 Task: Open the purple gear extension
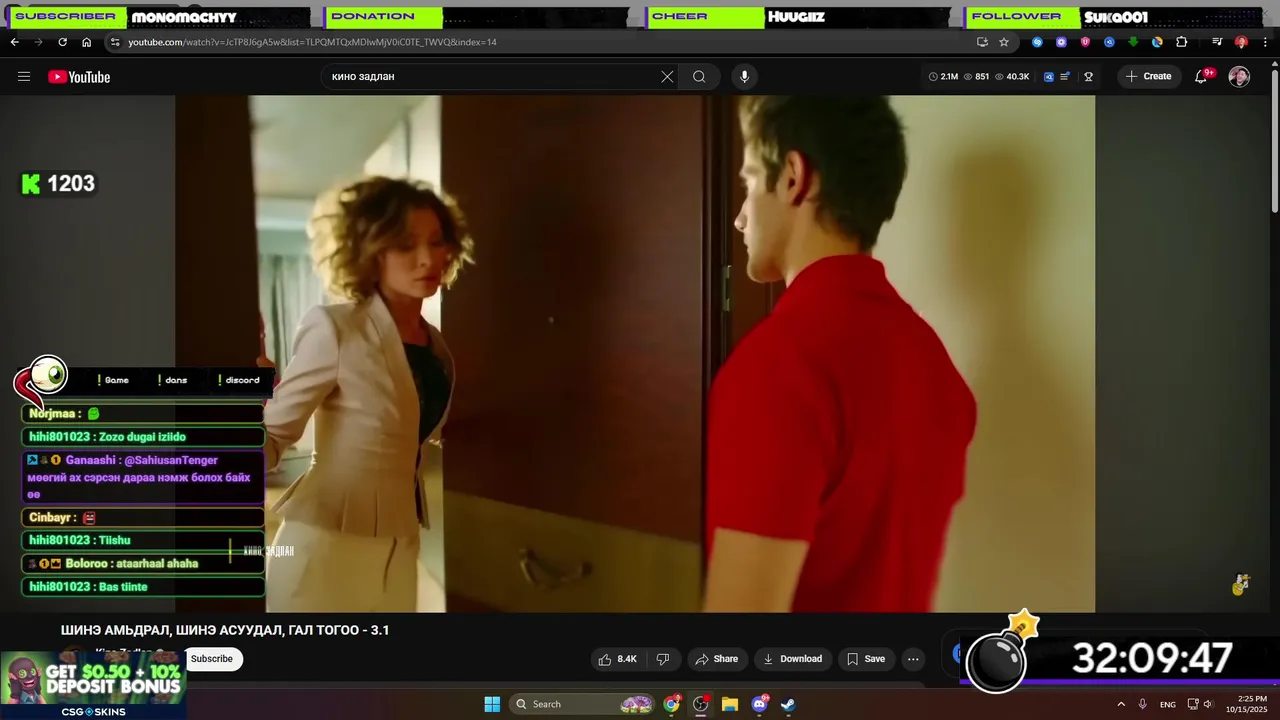point(1061,42)
